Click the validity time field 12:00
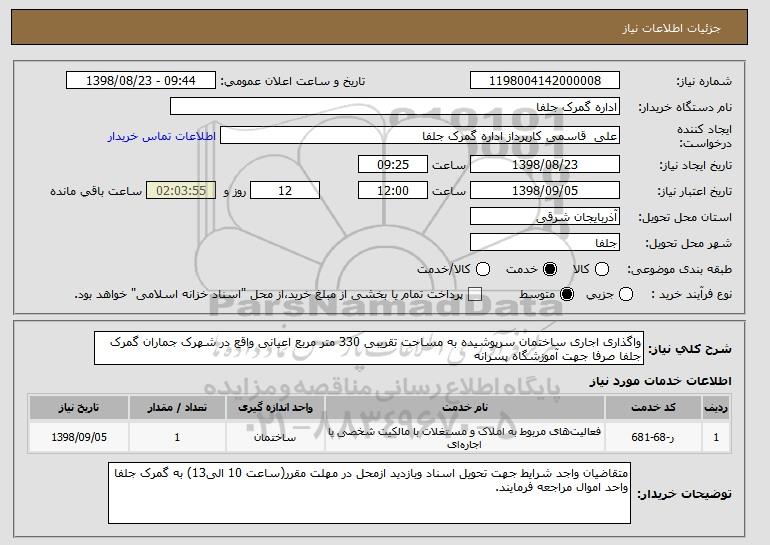770x545 pixels. (x=393, y=191)
